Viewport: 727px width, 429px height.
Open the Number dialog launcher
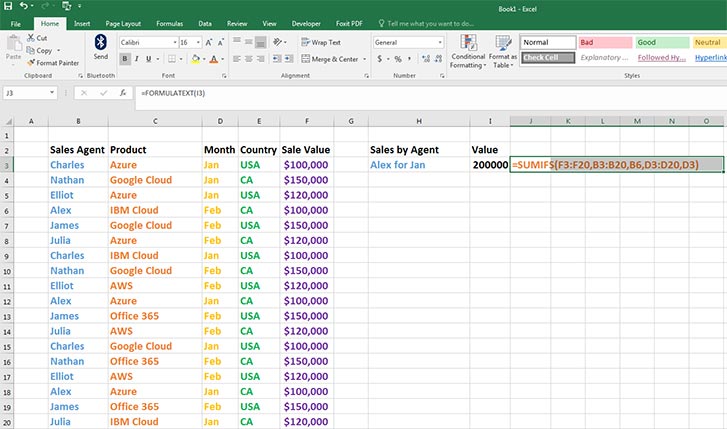click(x=442, y=76)
